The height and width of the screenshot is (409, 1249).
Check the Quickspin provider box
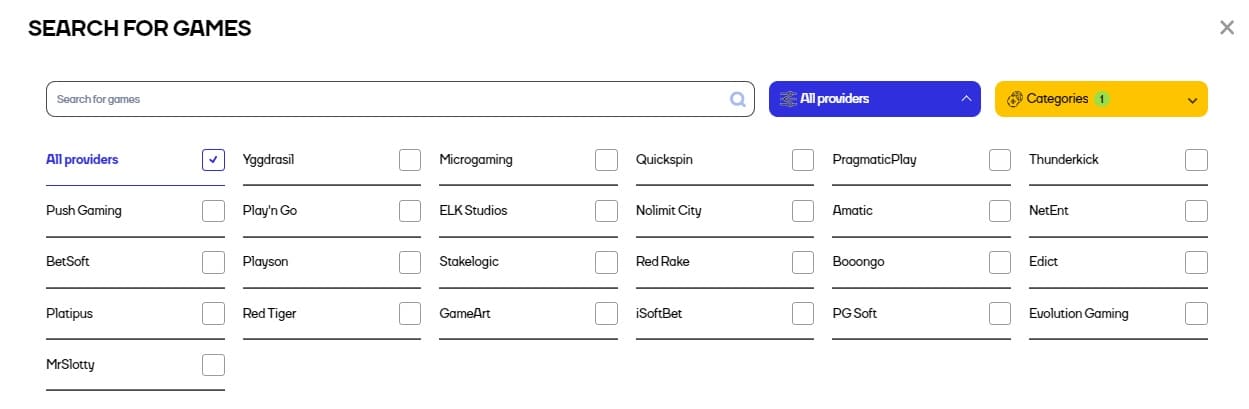[x=803, y=160]
